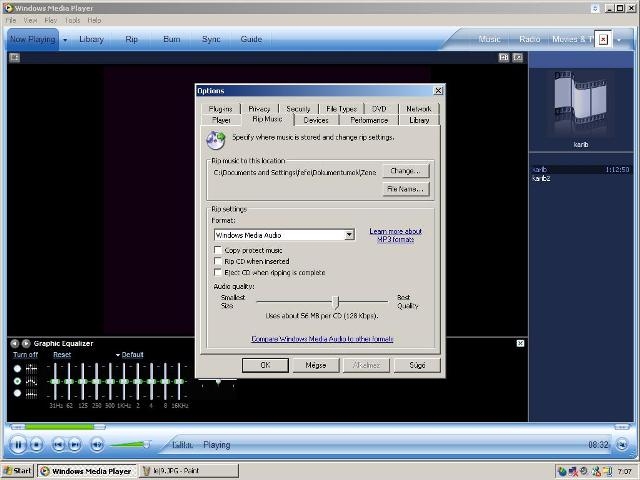This screenshot has height=480, width=640.
Task: Switch to the Guide tab
Action: click(251, 39)
